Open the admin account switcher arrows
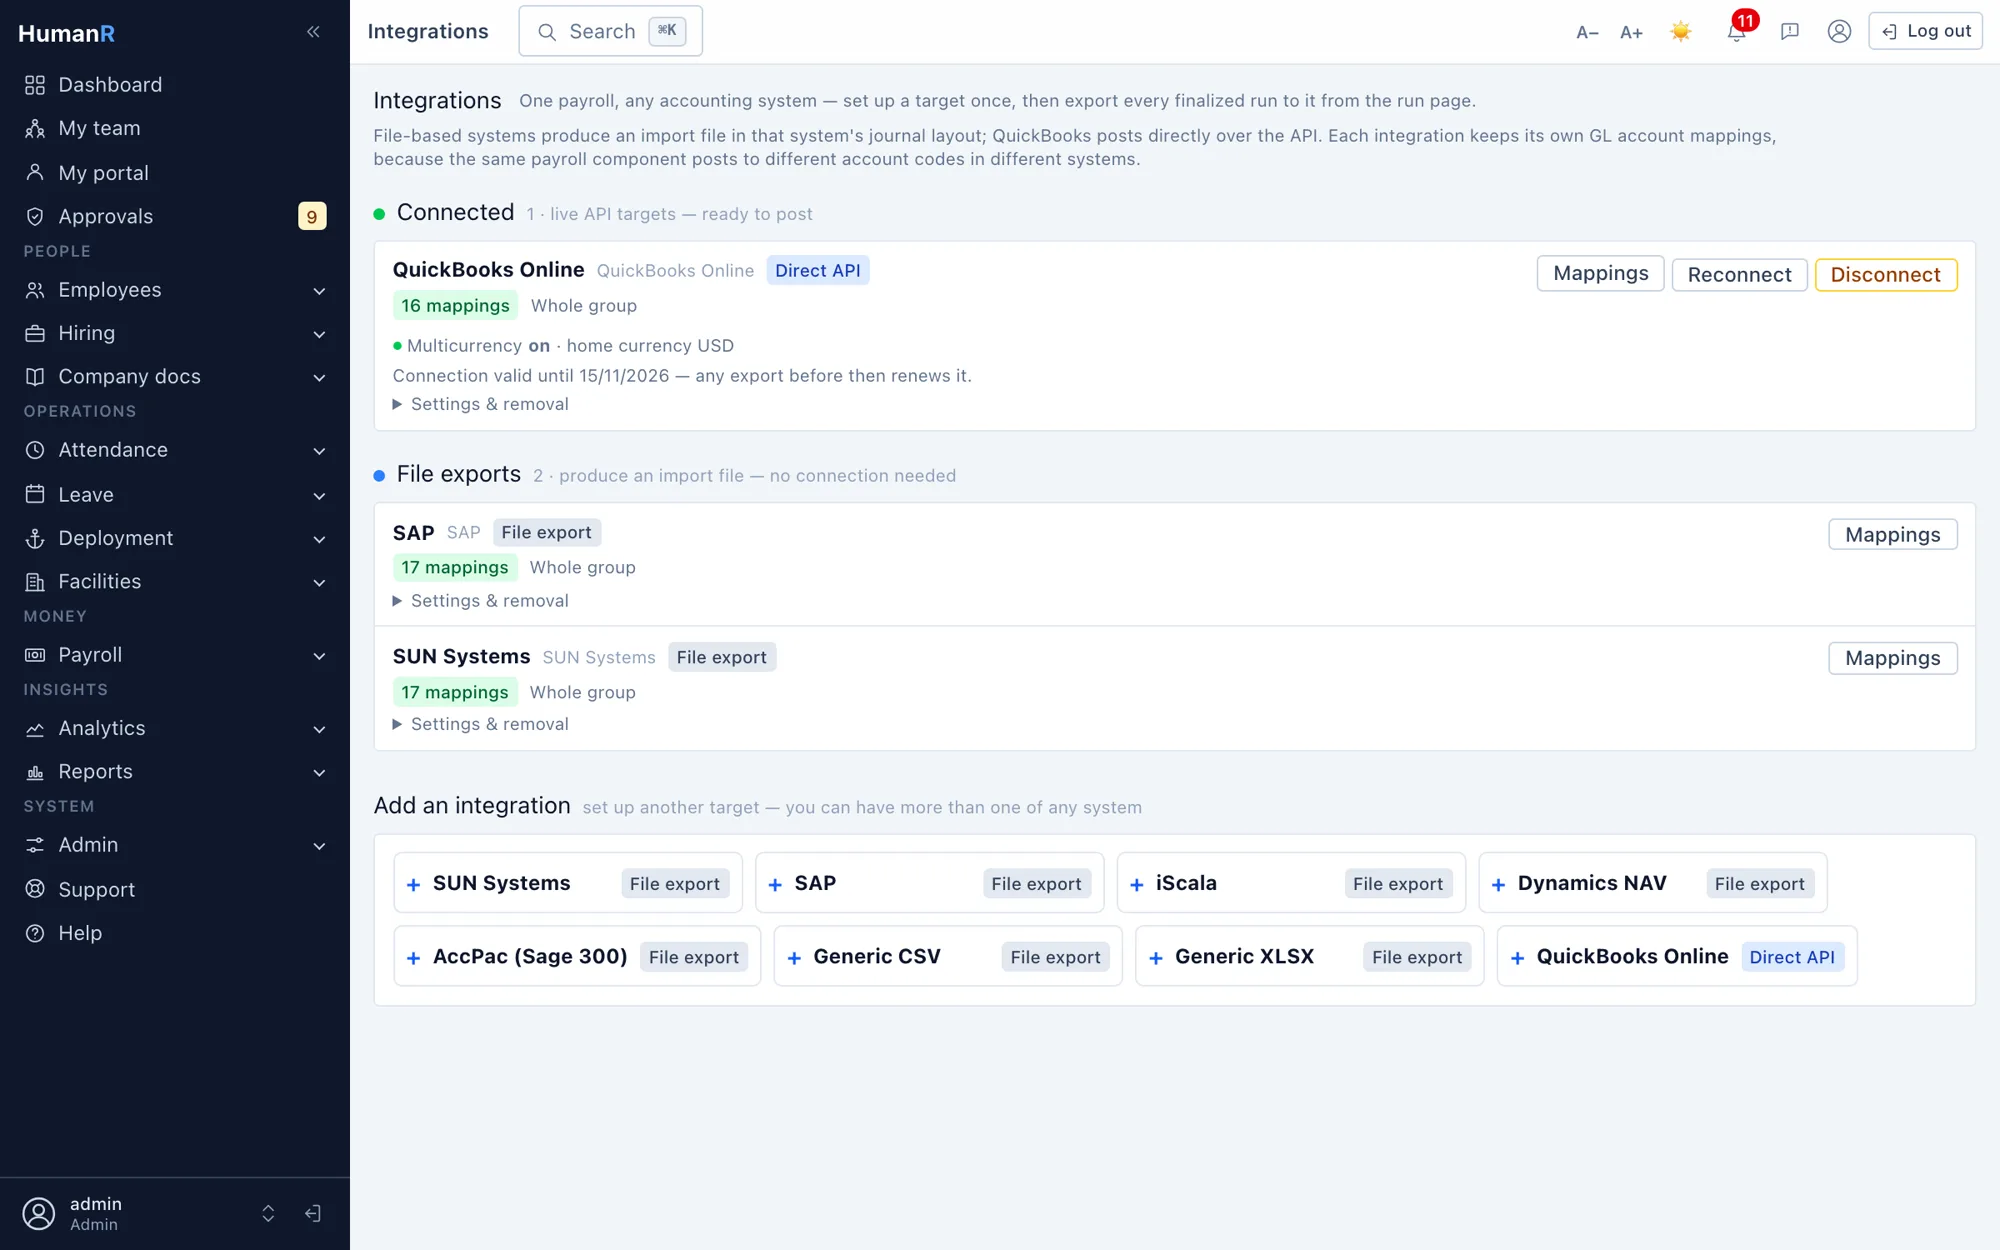The width and height of the screenshot is (2000, 1250). (x=268, y=1213)
